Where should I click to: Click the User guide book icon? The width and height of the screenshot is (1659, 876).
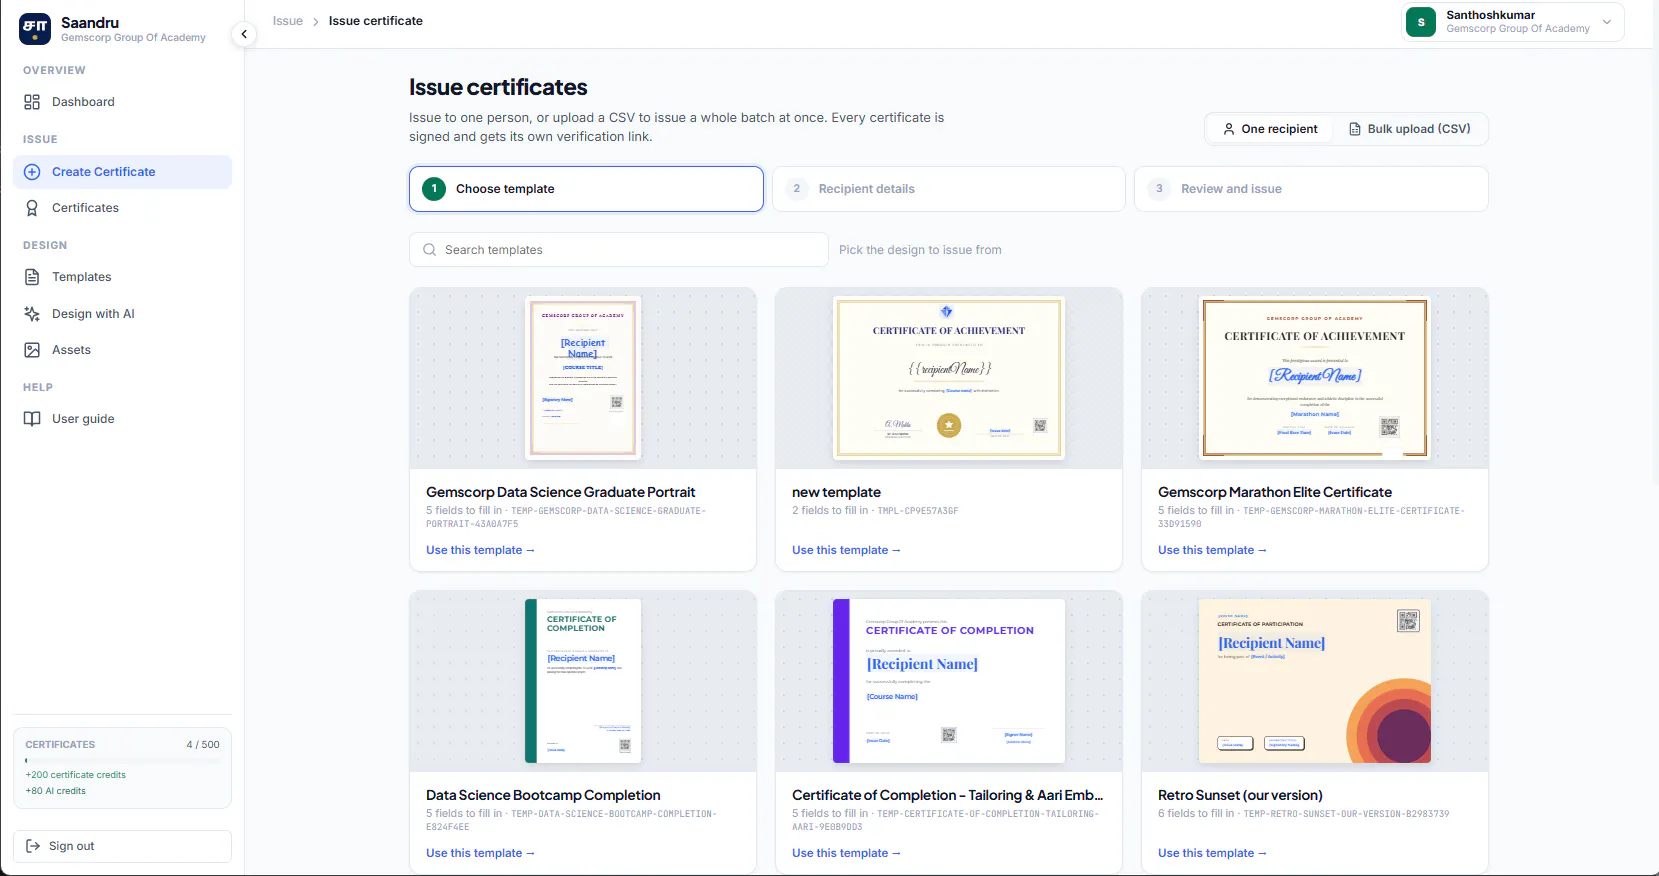32,419
